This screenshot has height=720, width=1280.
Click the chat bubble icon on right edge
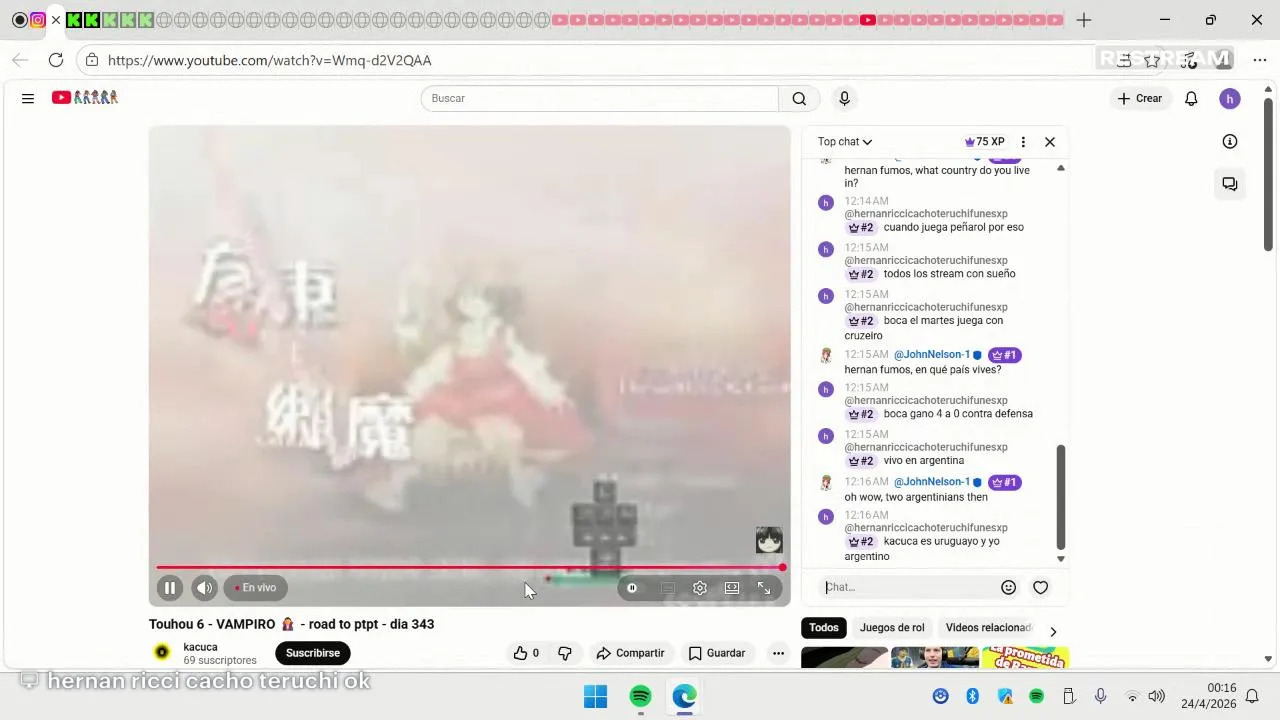pyautogui.click(x=1230, y=184)
